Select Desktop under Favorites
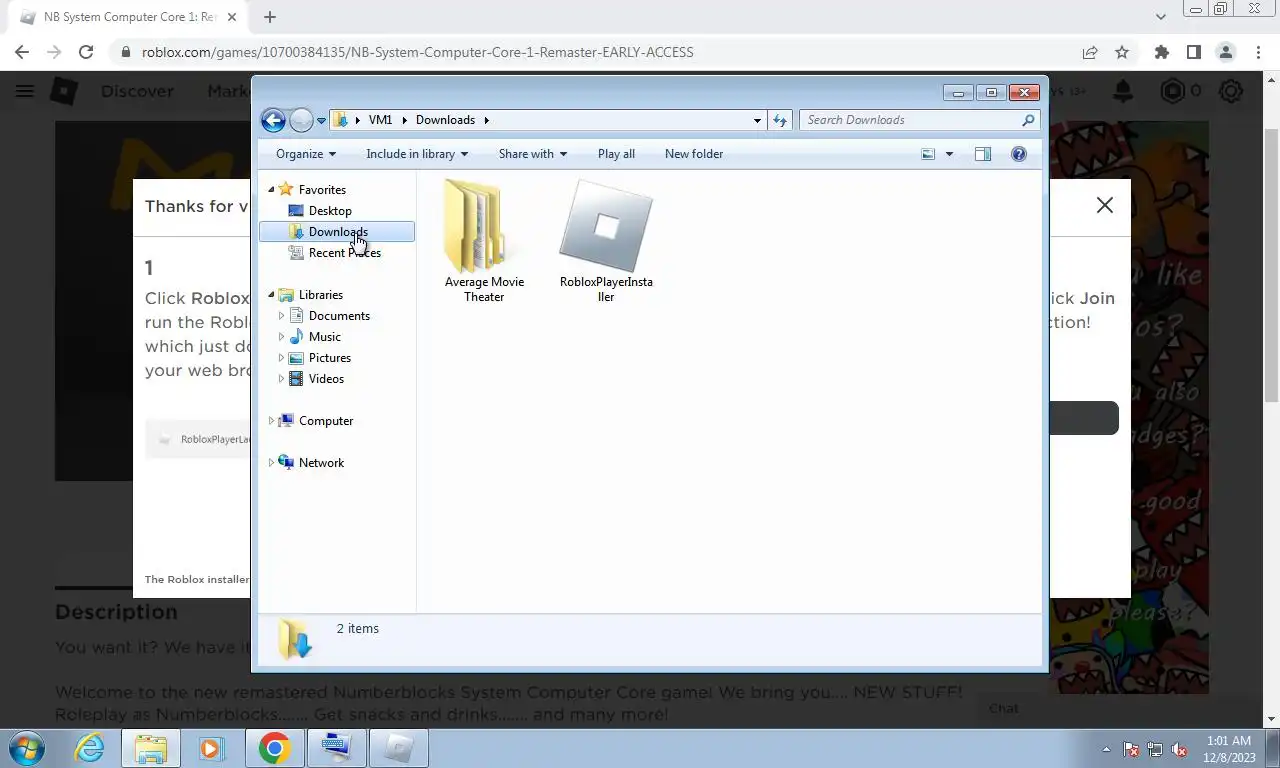The image size is (1280, 768). pyautogui.click(x=330, y=211)
